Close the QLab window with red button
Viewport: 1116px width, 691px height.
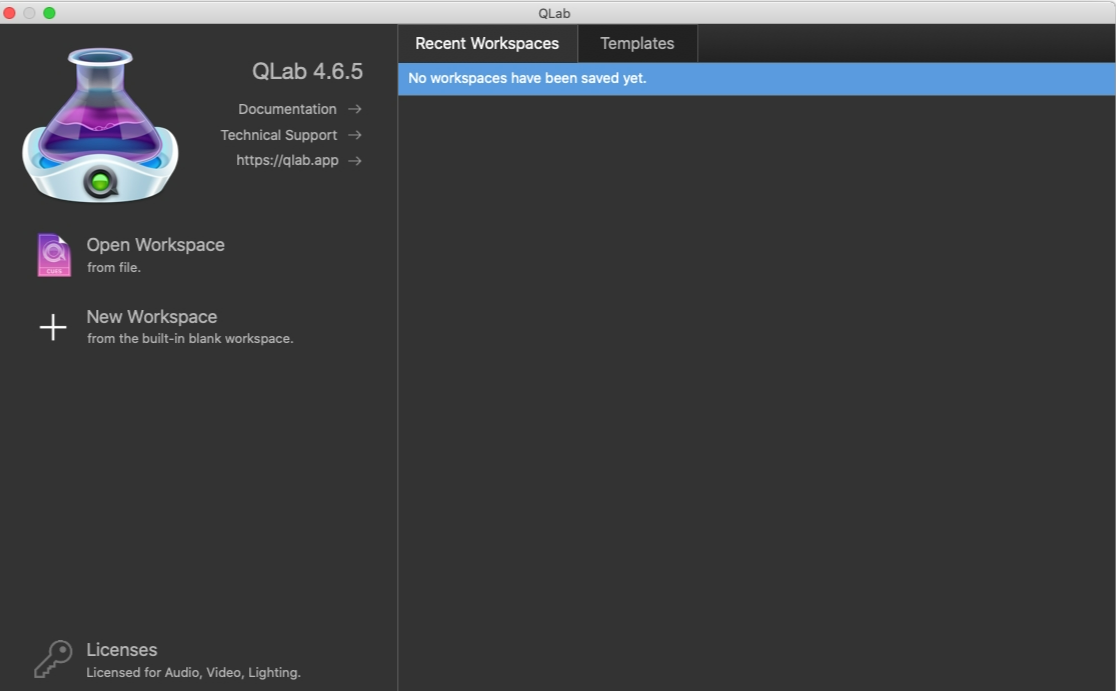point(9,13)
